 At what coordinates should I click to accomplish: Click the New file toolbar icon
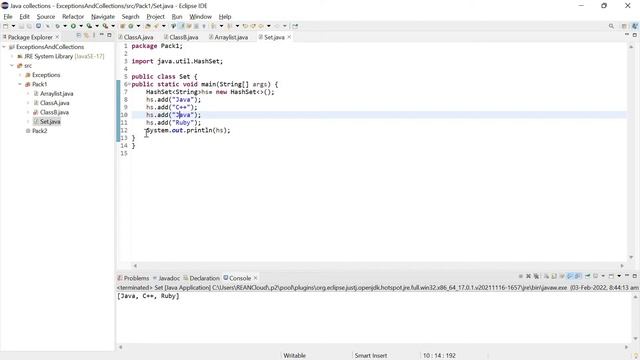[x=6, y=26]
